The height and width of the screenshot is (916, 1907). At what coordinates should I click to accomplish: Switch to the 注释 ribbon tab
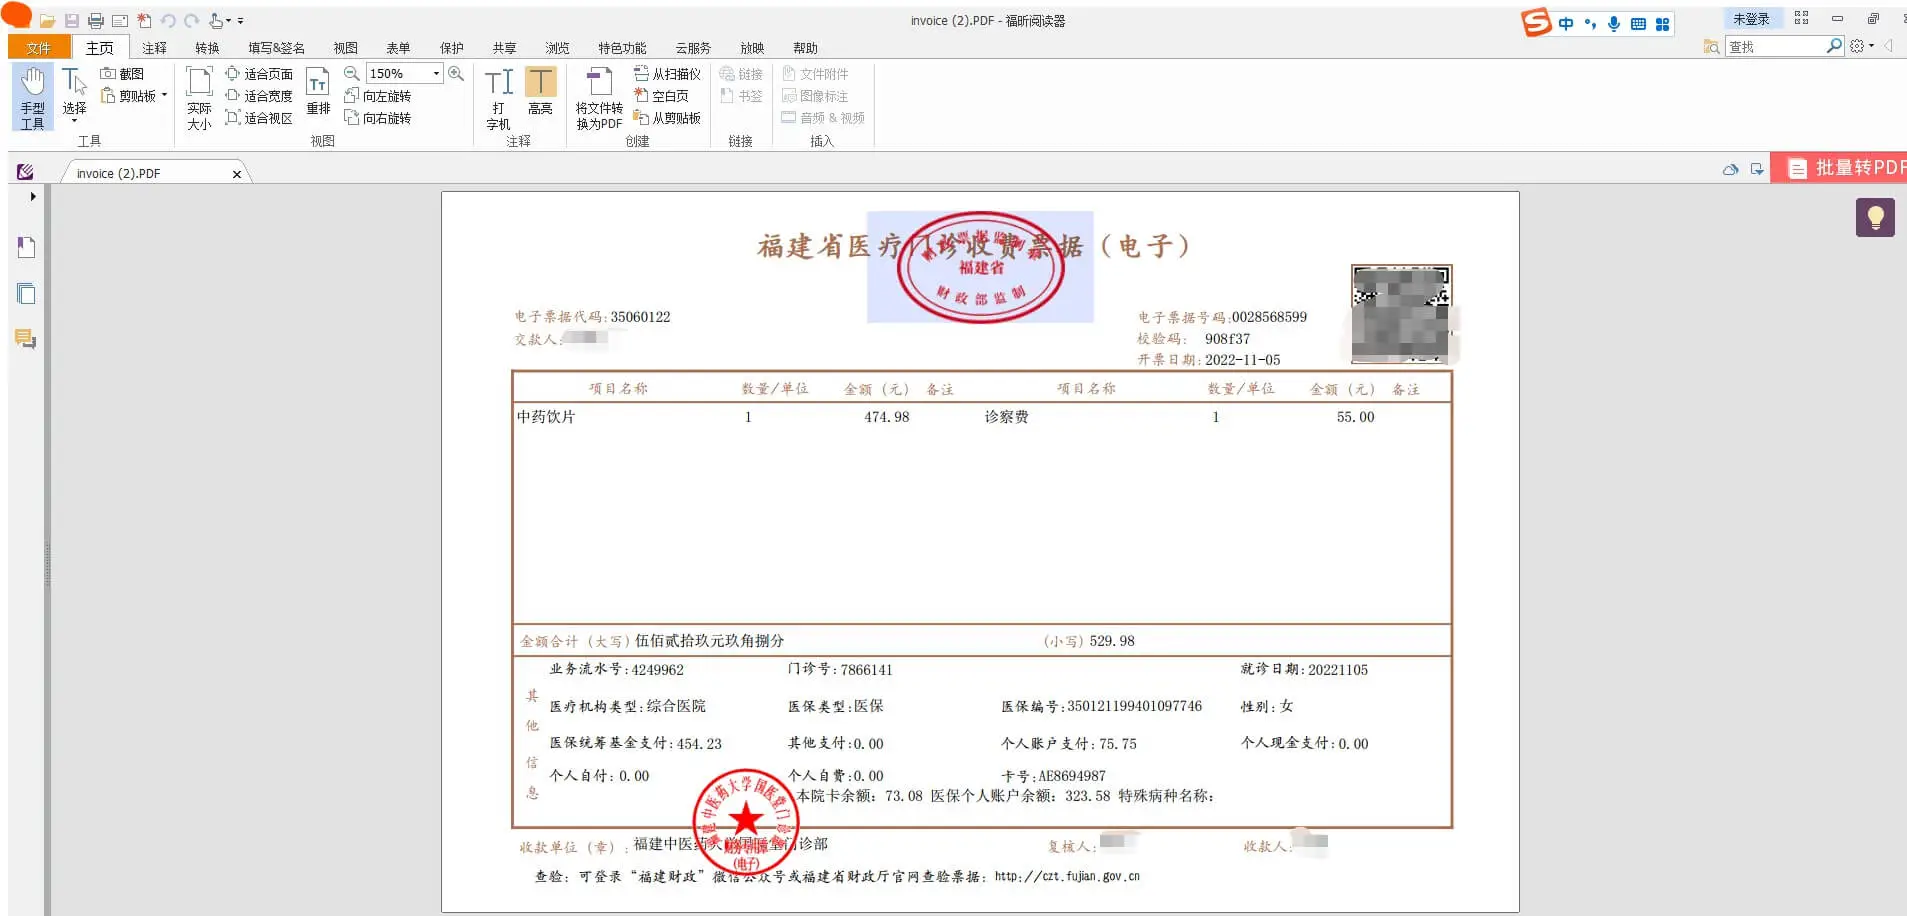pyautogui.click(x=154, y=48)
